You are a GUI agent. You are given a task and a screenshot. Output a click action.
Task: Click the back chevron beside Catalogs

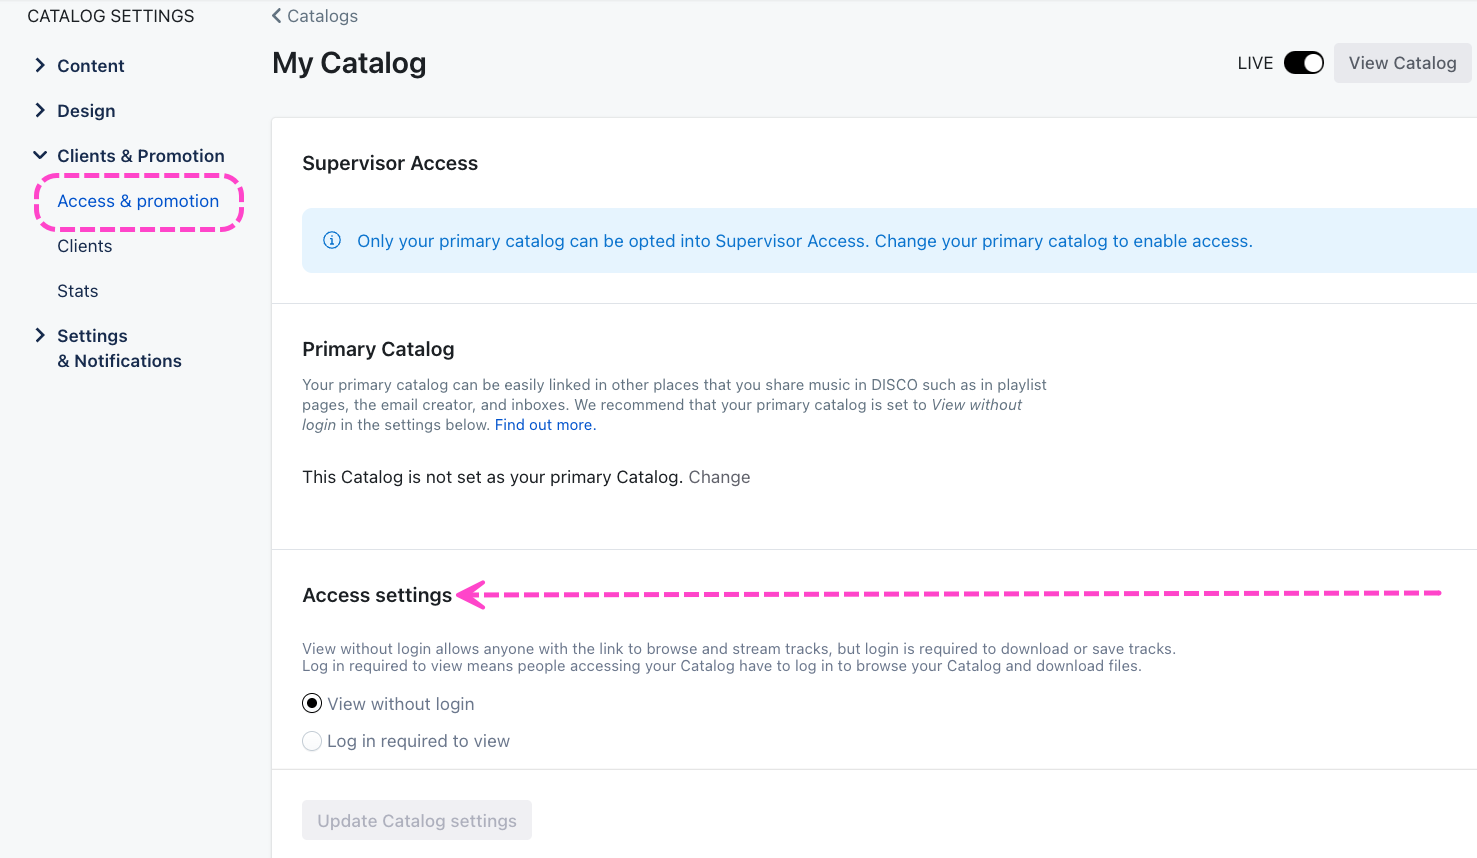tap(277, 16)
